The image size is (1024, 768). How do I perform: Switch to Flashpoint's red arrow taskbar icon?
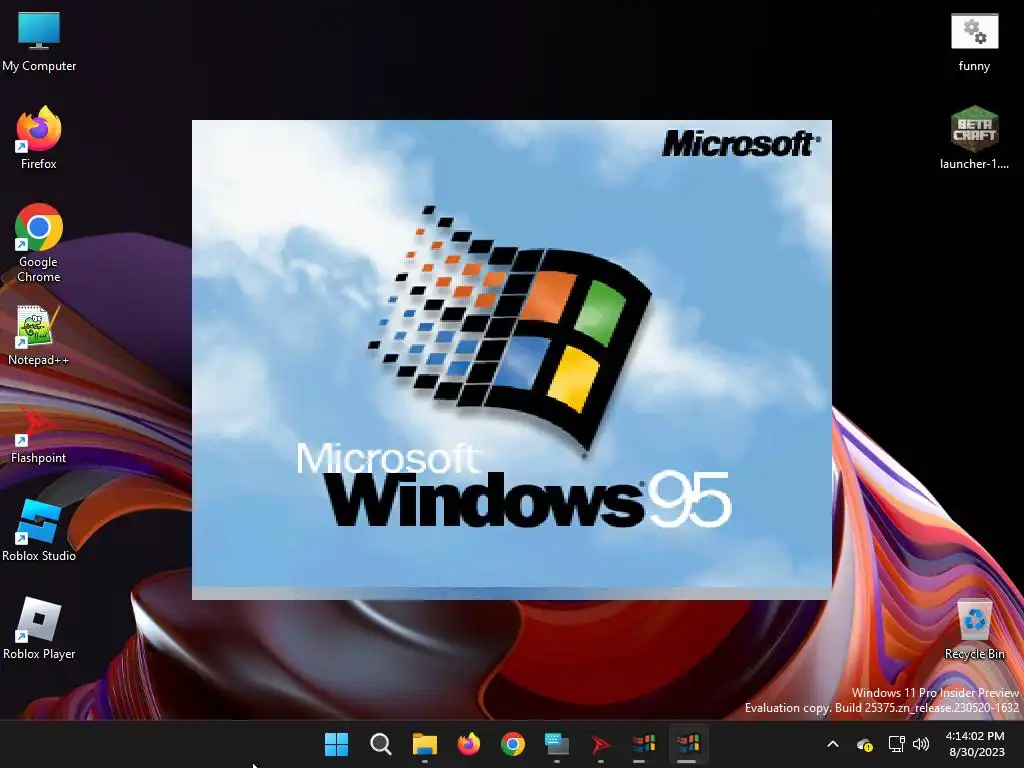click(x=600, y=744)
